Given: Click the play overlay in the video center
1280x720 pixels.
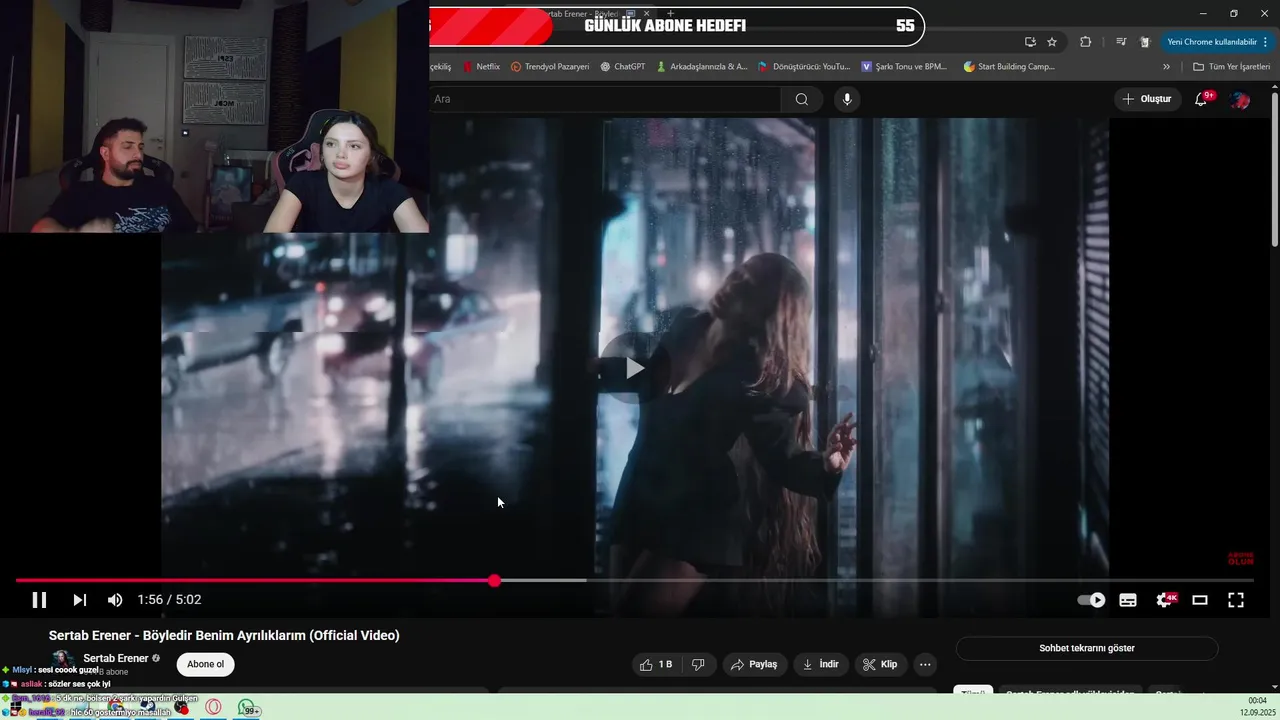Looking at the screenshot, I should pos(635,368).
